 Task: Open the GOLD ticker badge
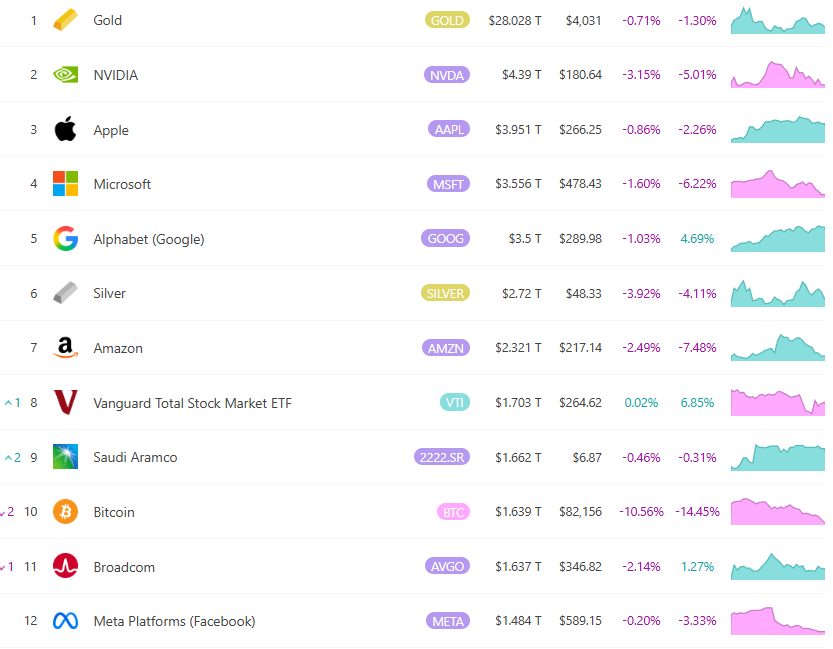click(x=447, y=19)
